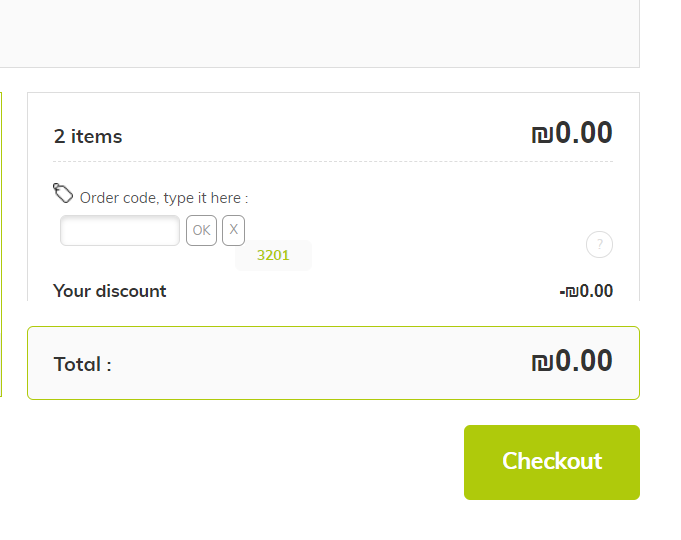The height and width of the screenshot is (540, 681).
Task: Open the question mark help icon
Action: (599, 244)
